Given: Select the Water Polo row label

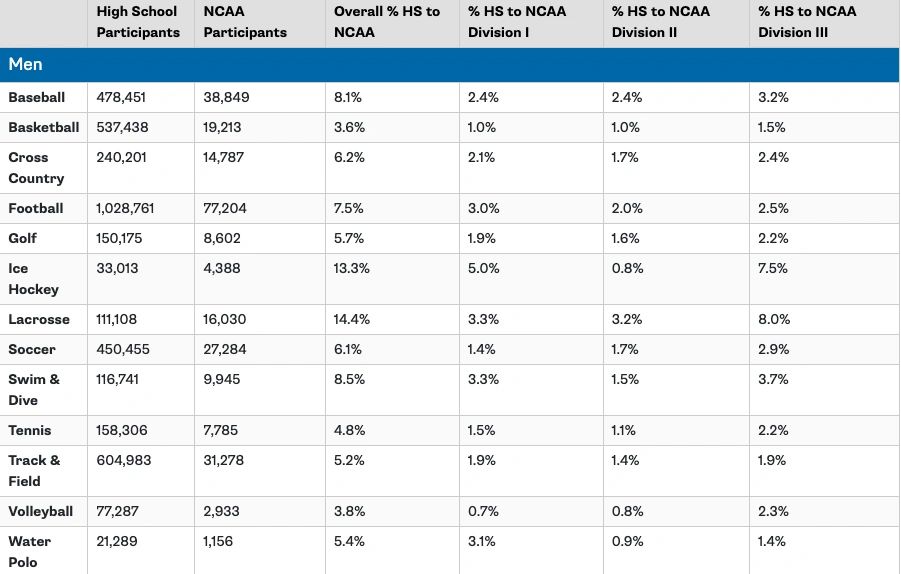Looking at the screenshot, I should (x=30, y=552).
